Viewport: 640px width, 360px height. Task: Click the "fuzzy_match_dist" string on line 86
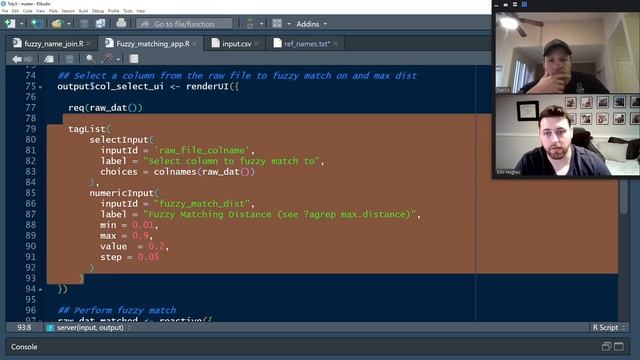click(x=202, y=203)
